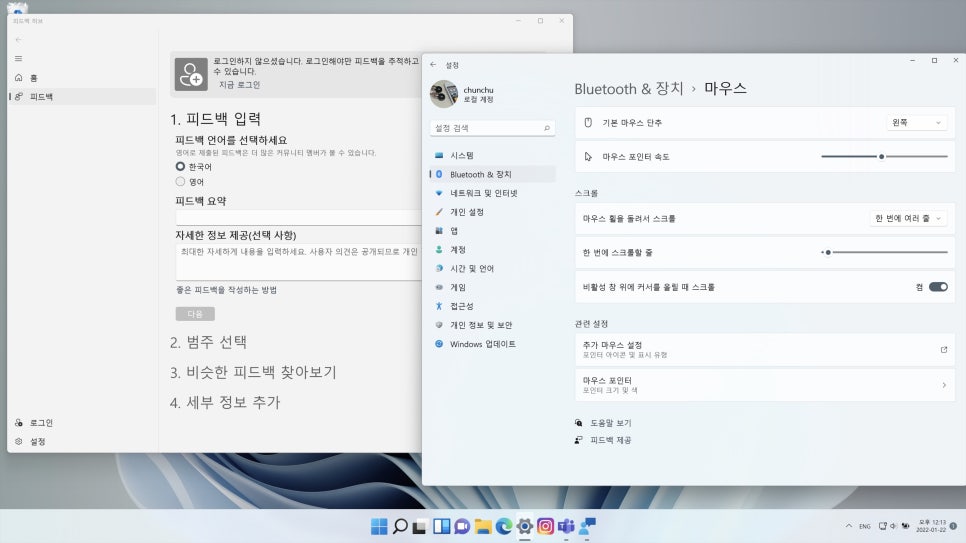This screenshot has height=543, width=966.
Task: Open the 기본 마우스 단추 dropdown set to 왼쪽
Action: point(916,123)
